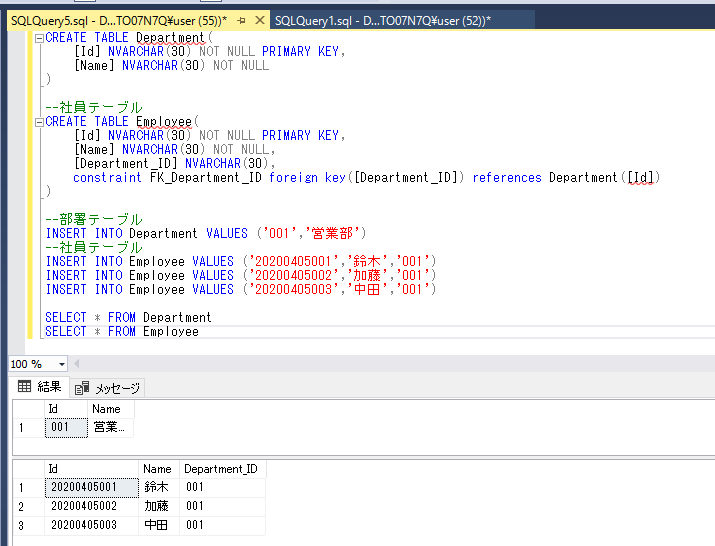Click the SELECT * FROM Employee line

coord(122,332)
